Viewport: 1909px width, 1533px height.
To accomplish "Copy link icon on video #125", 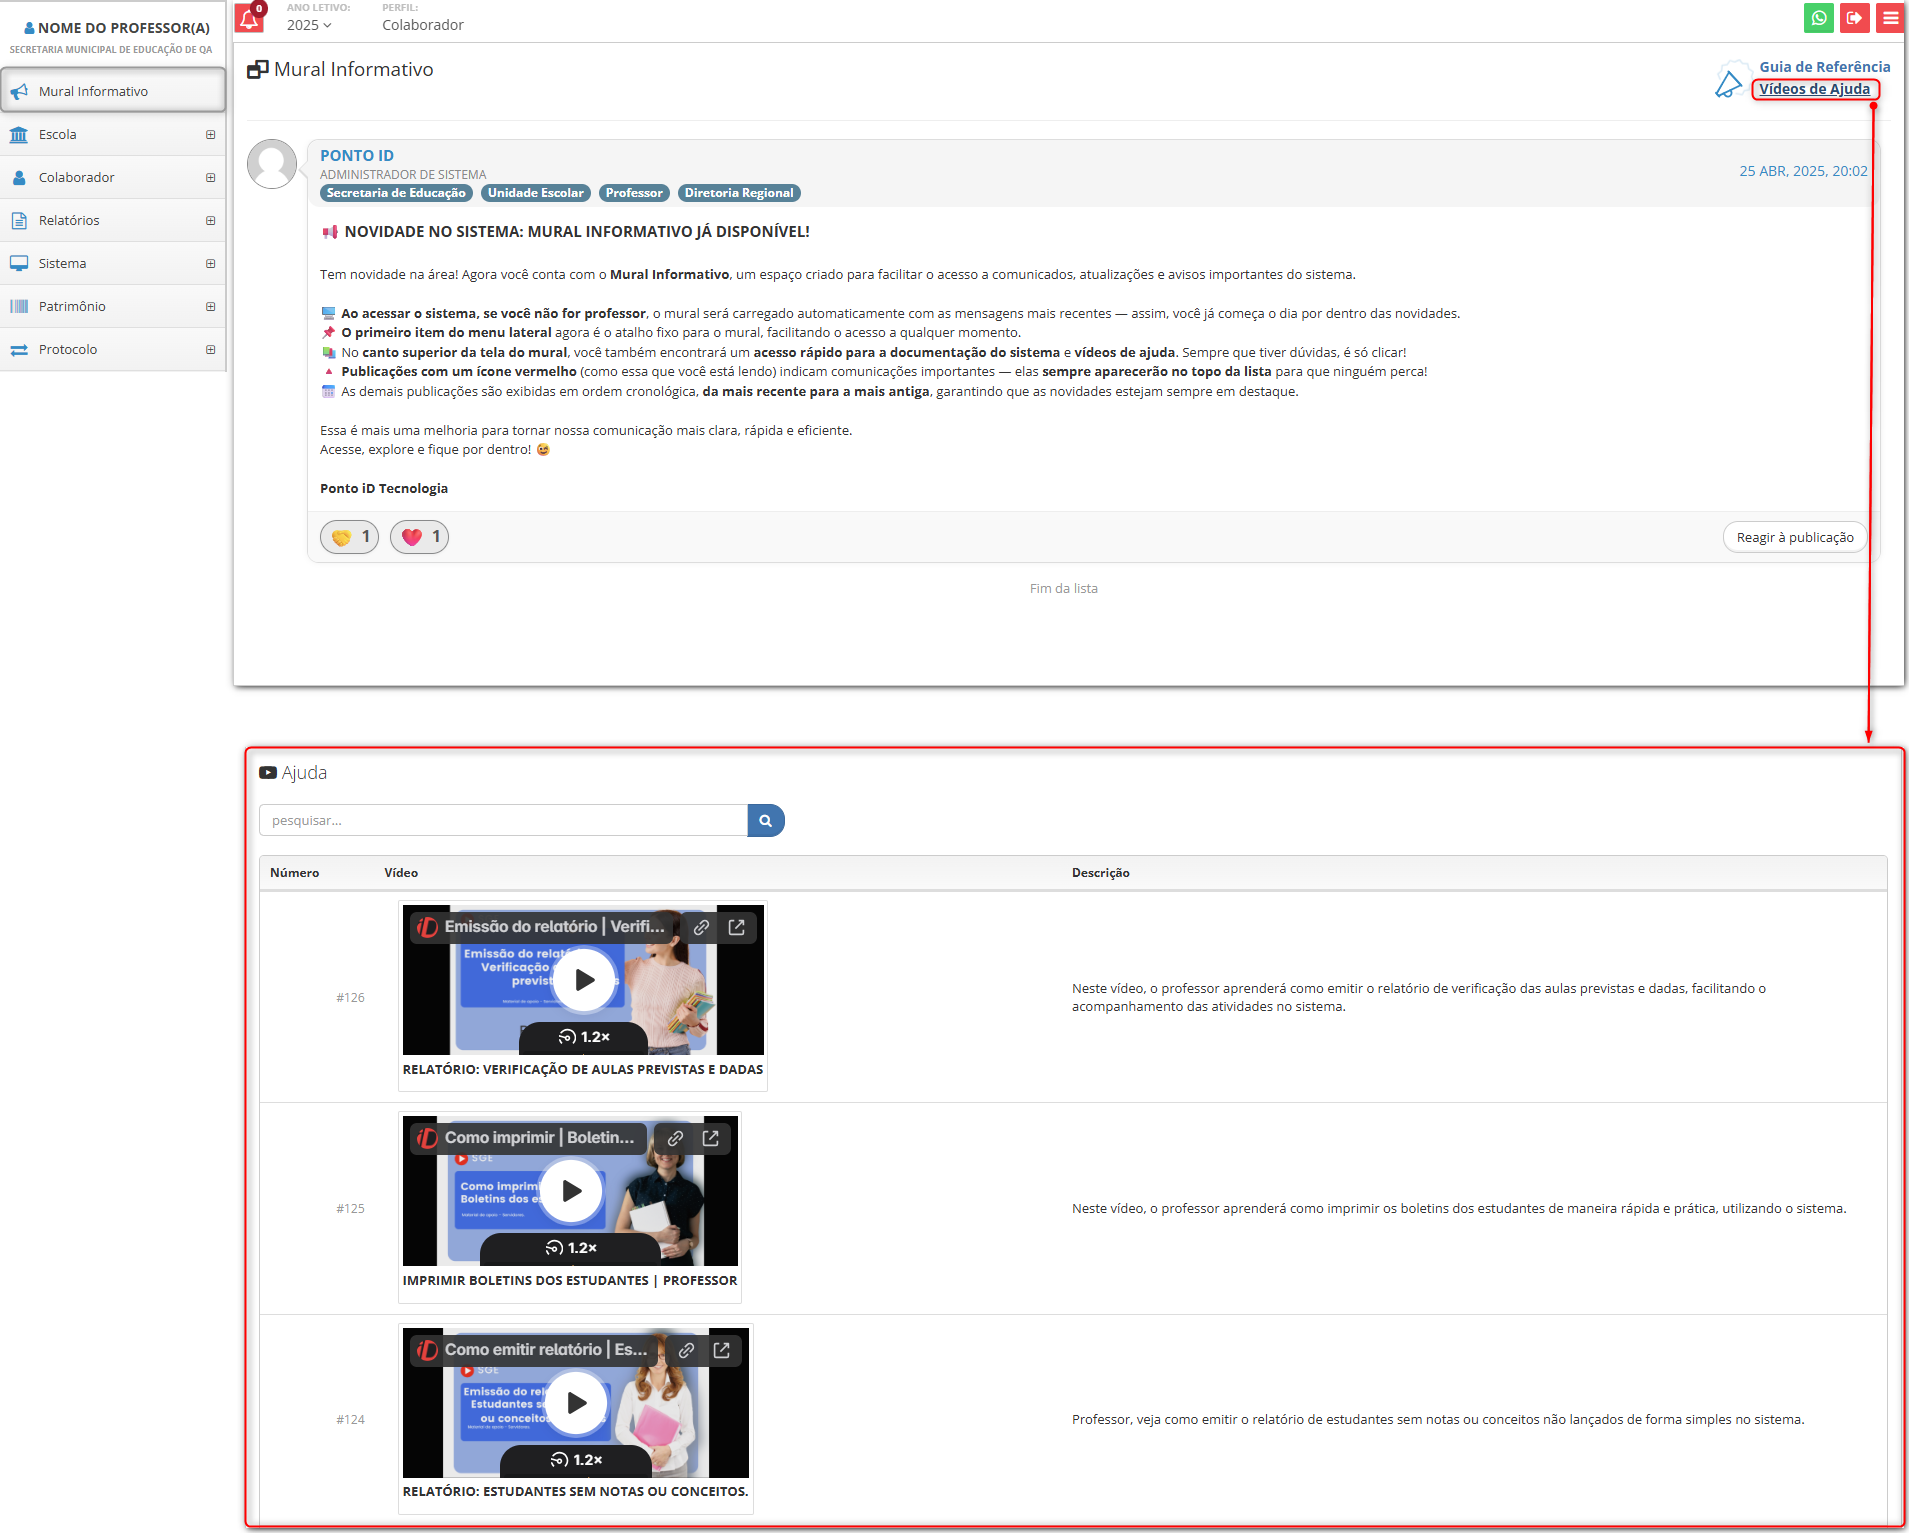I will point(676,1138).
